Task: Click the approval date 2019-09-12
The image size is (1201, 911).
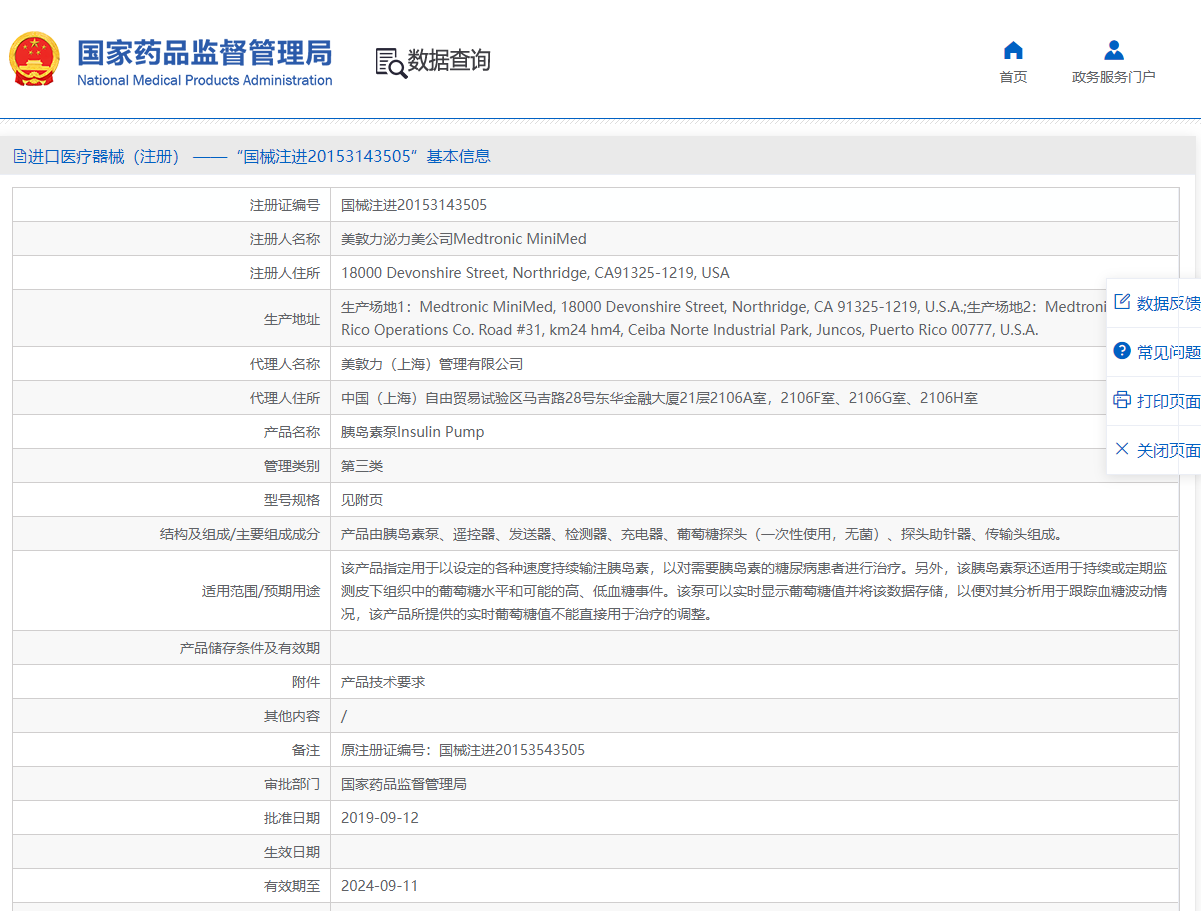Action: (x=380, y=818)
